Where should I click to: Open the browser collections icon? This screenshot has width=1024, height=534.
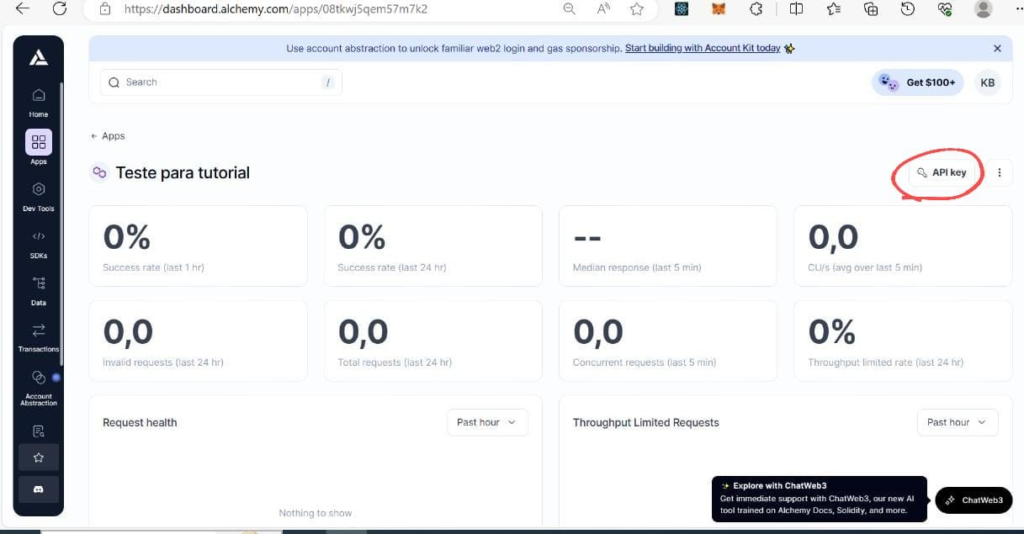871,8
